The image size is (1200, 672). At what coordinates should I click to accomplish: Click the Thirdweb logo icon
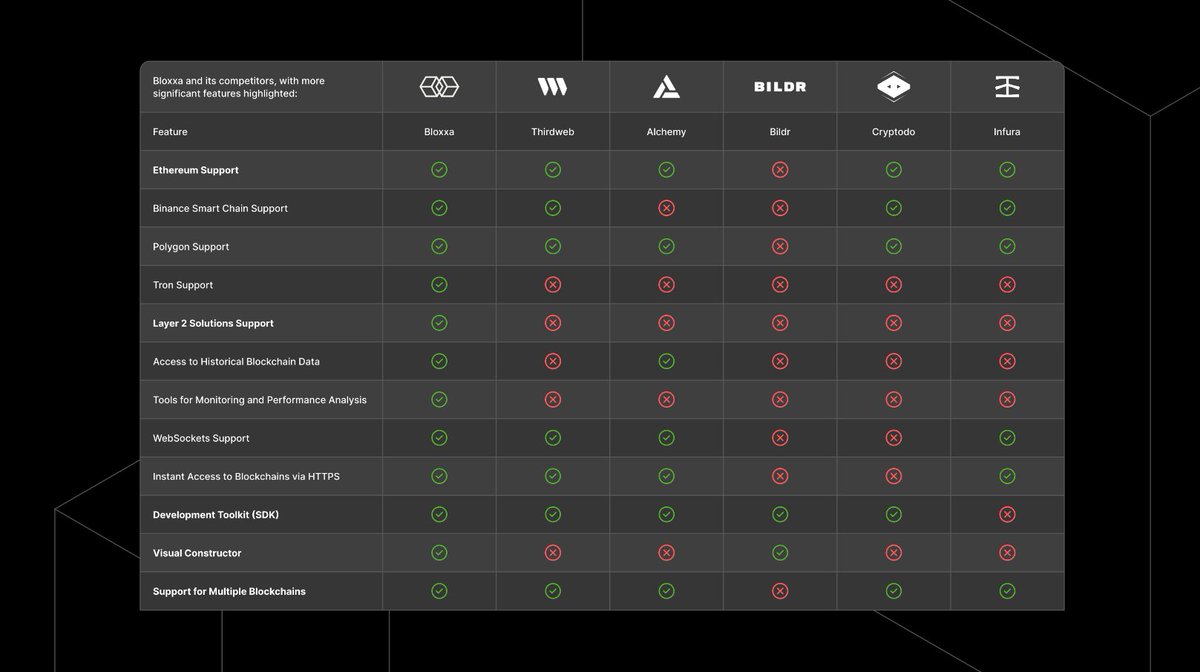click(x=552, y=87)
